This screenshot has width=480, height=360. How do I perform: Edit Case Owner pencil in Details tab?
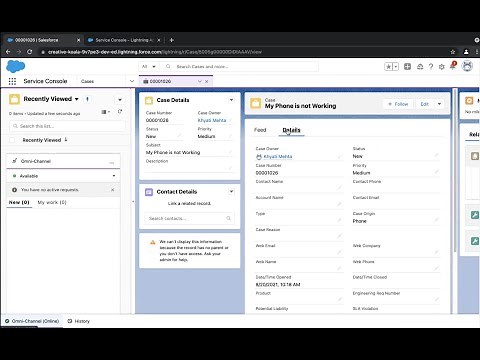(x=340, y=156)
